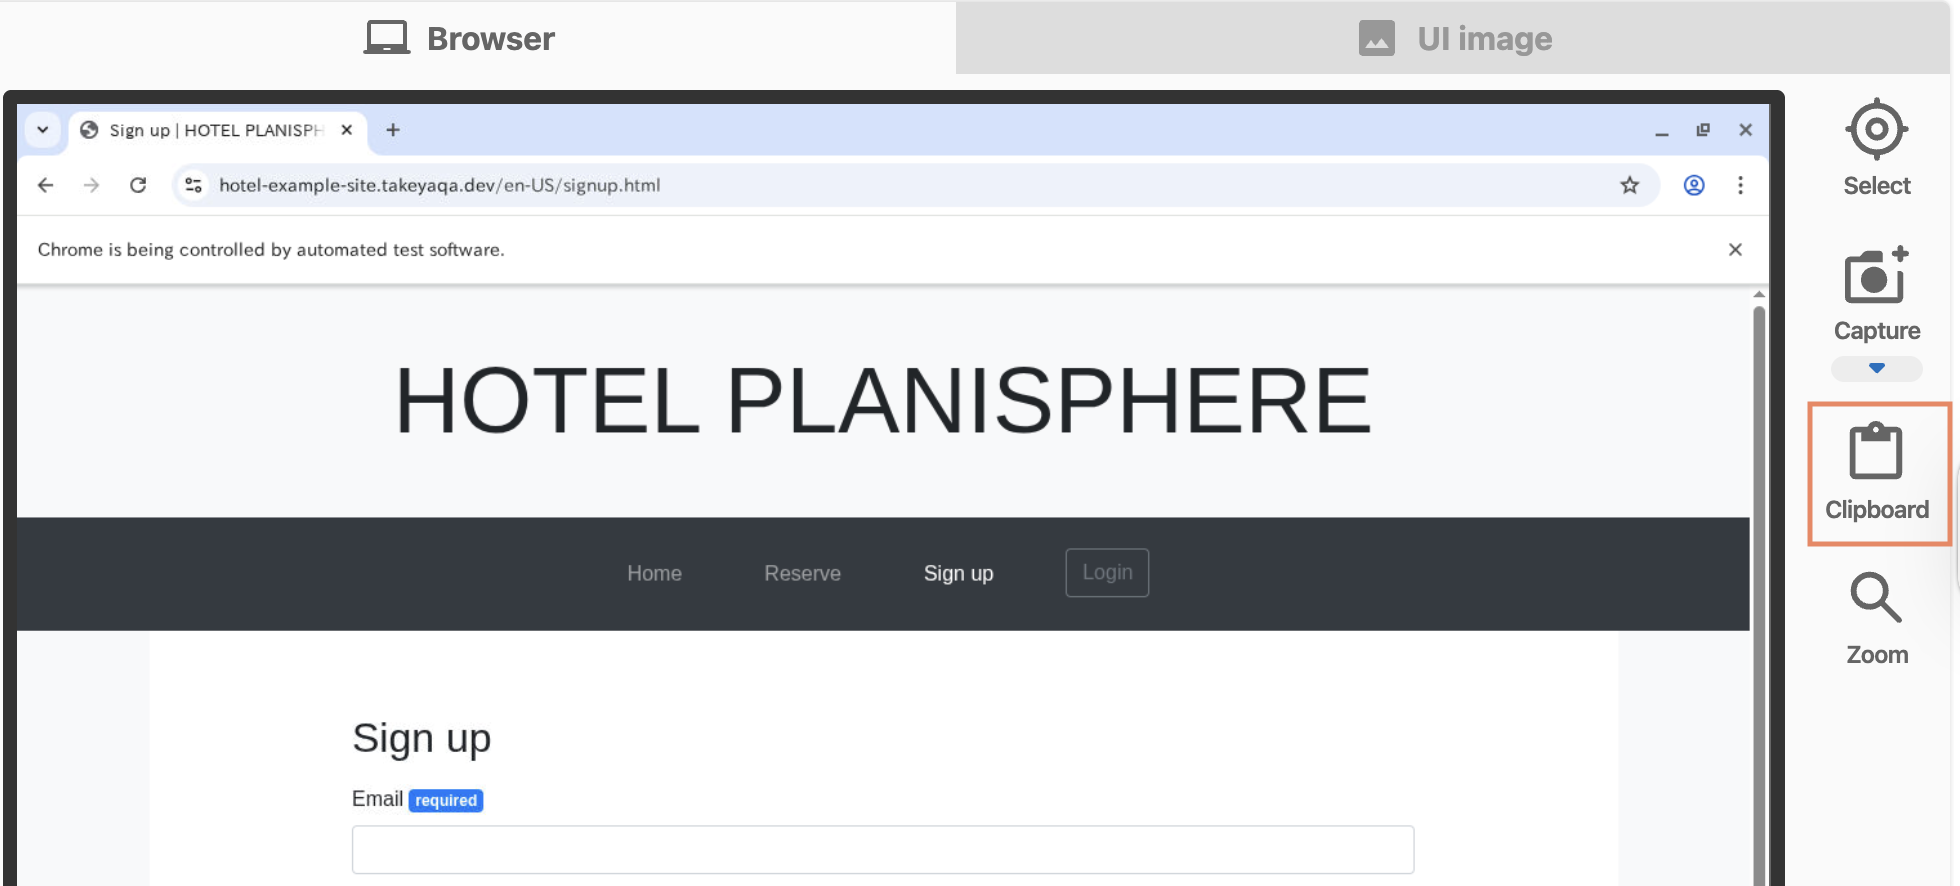Choose the Zoom magnifier tool

1876,618
